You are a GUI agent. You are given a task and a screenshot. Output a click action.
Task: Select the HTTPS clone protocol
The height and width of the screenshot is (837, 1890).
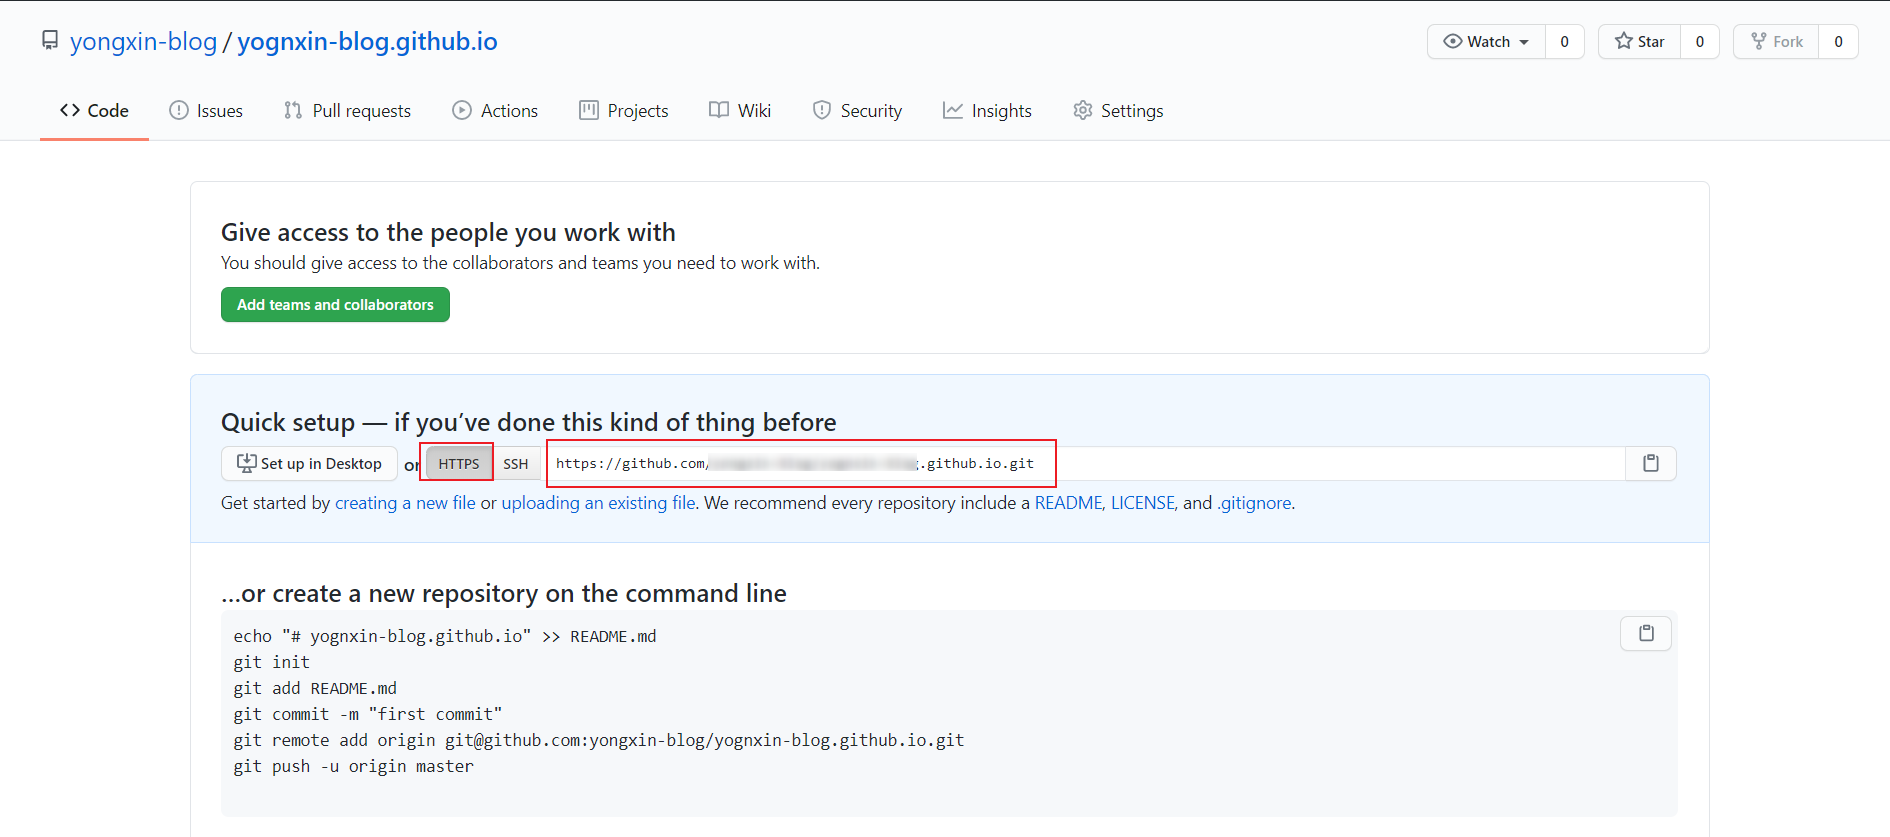pos(459,464)
